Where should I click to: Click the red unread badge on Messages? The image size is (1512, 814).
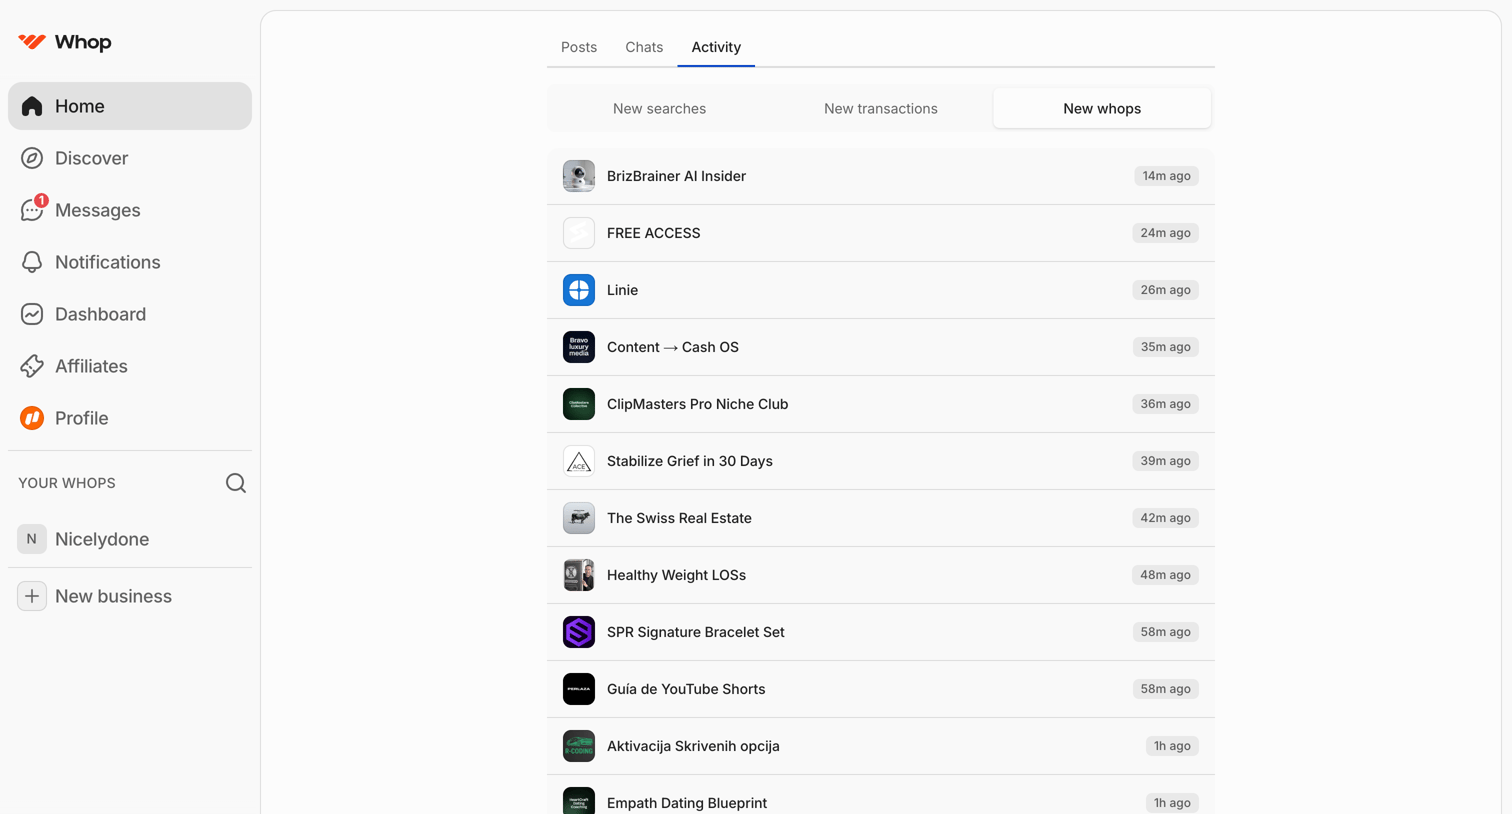[41, 200]
